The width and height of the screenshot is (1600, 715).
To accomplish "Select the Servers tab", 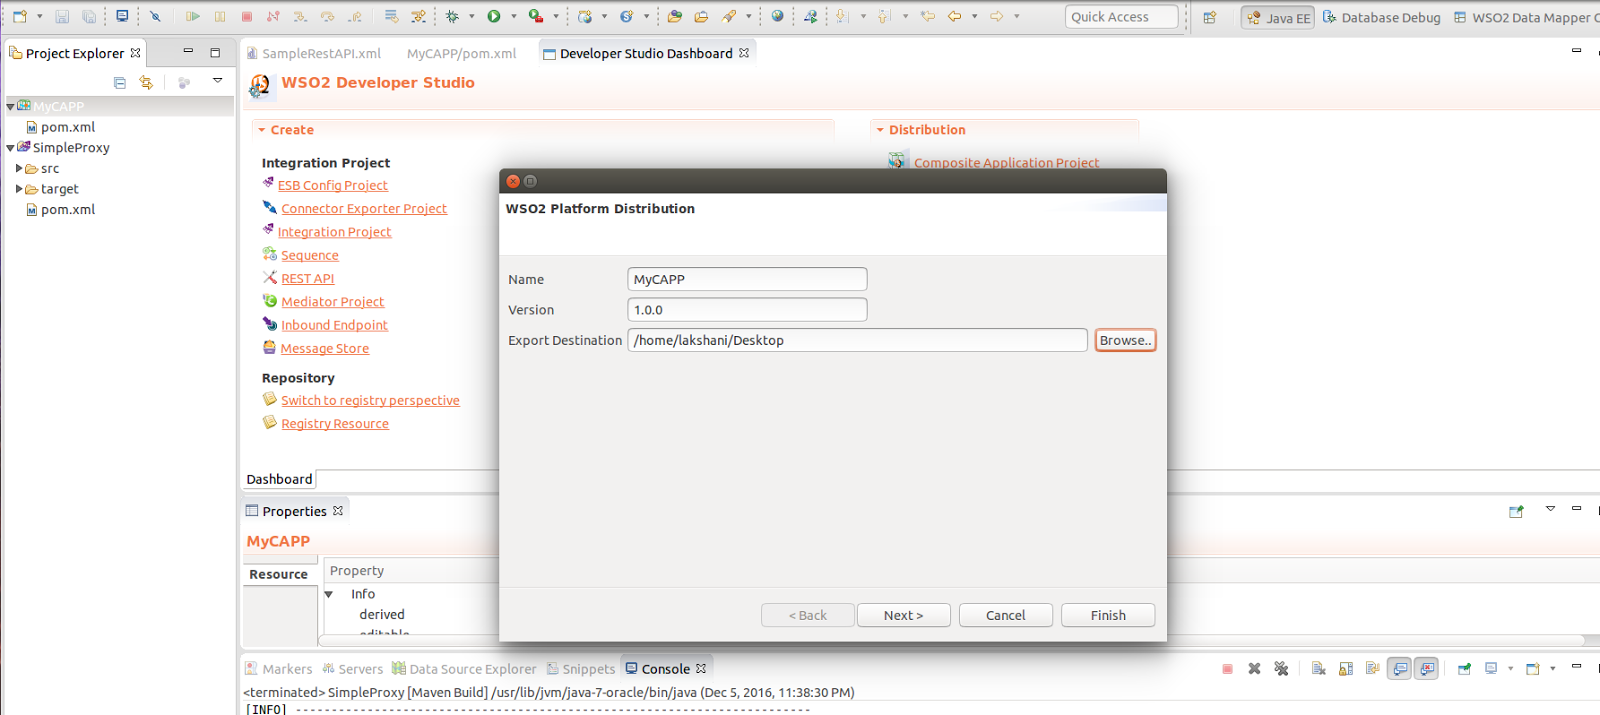I will pyautogui.click(x=352, y=669).
